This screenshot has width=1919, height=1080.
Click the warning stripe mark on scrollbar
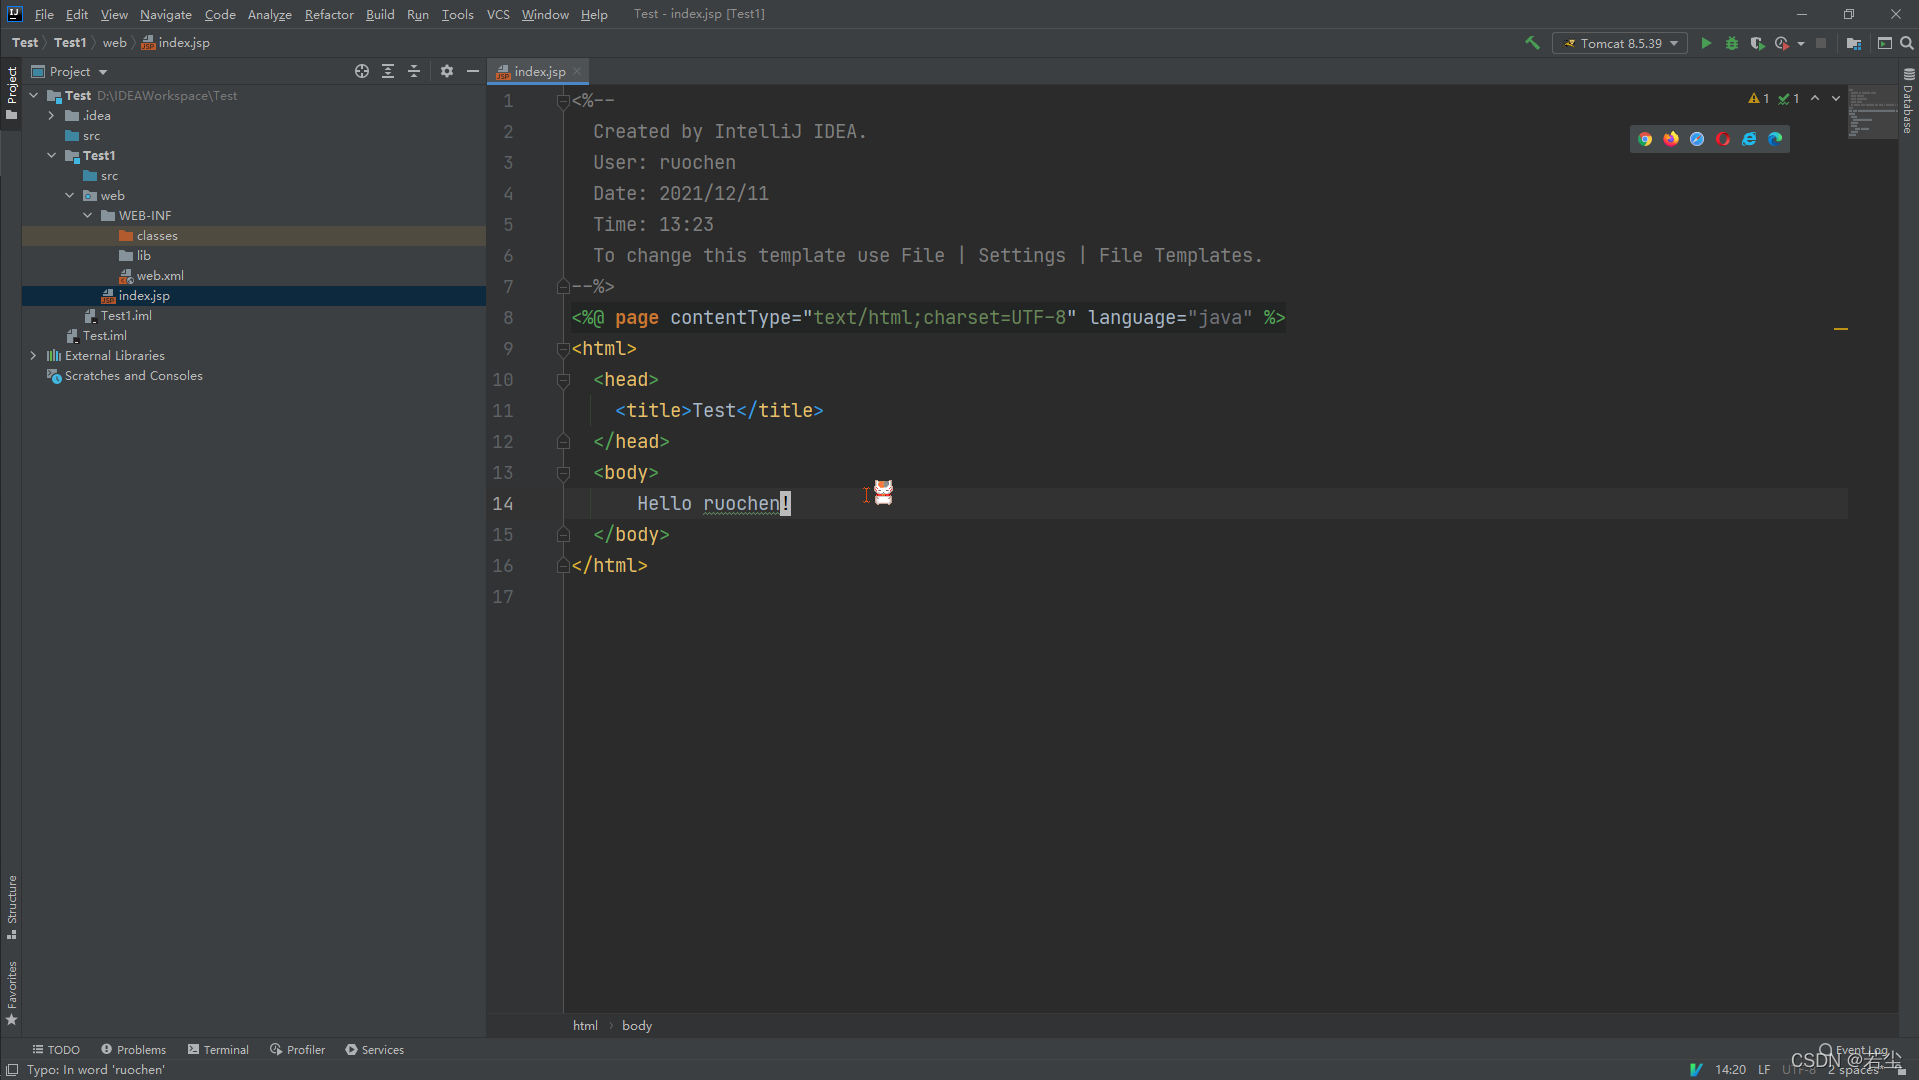pos(1840,328)
